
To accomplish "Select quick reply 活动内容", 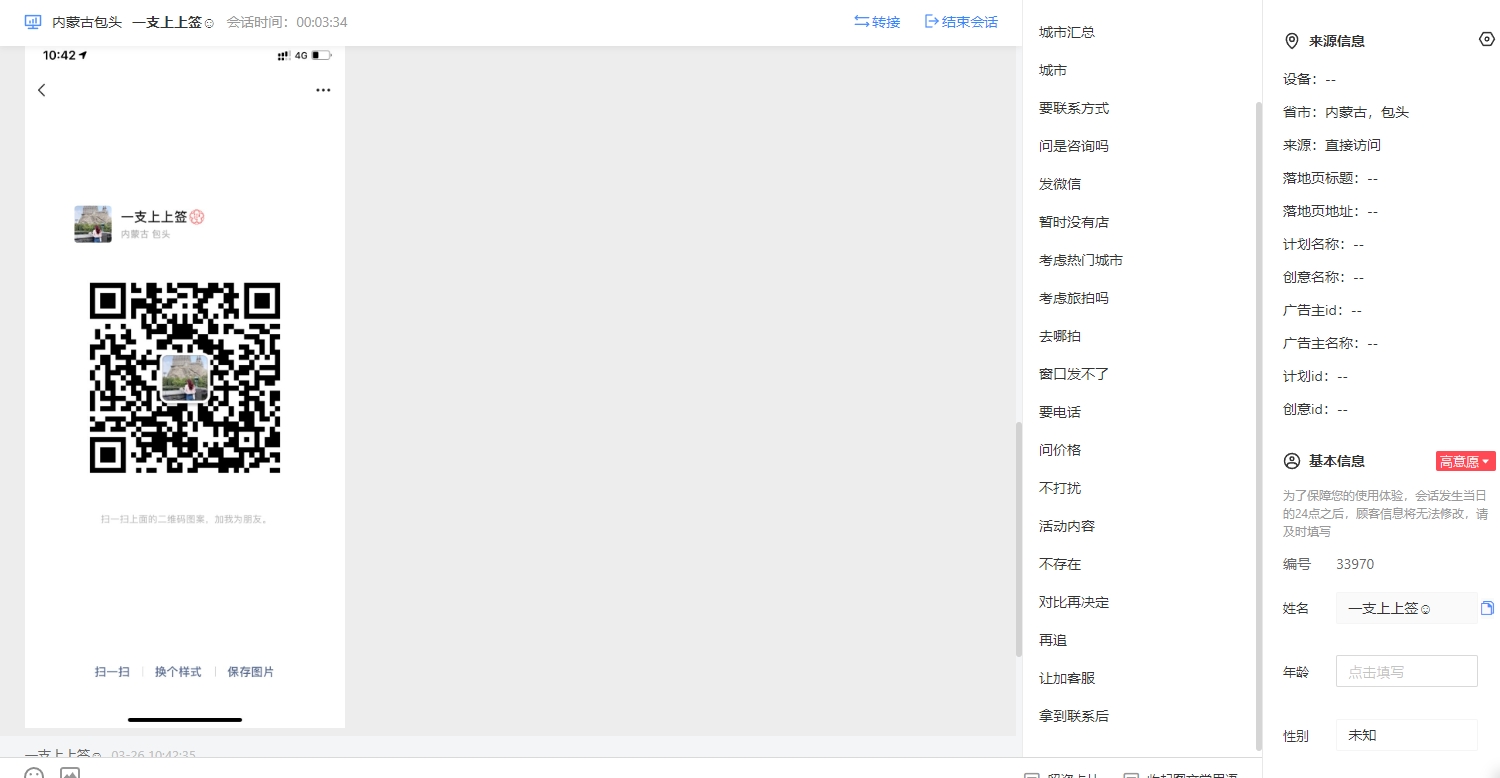I will click(x=1067, y=526).
